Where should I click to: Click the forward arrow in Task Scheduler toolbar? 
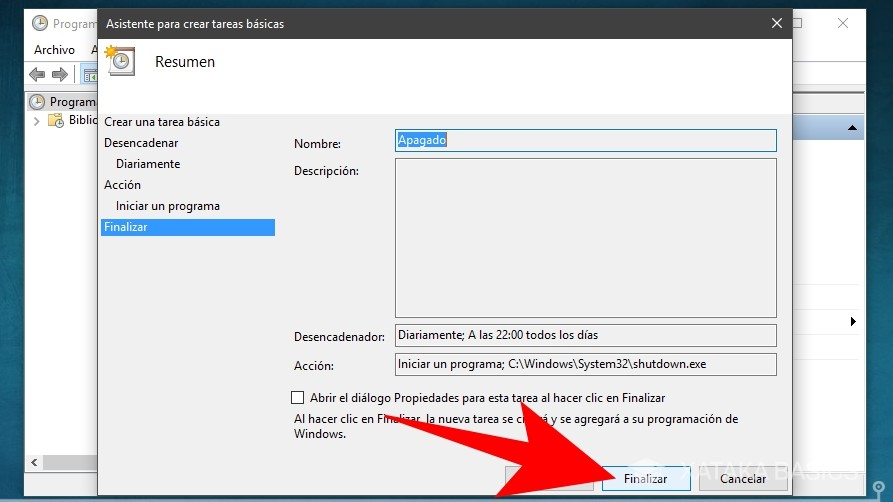pyautogui.click(x=60, y=75)
